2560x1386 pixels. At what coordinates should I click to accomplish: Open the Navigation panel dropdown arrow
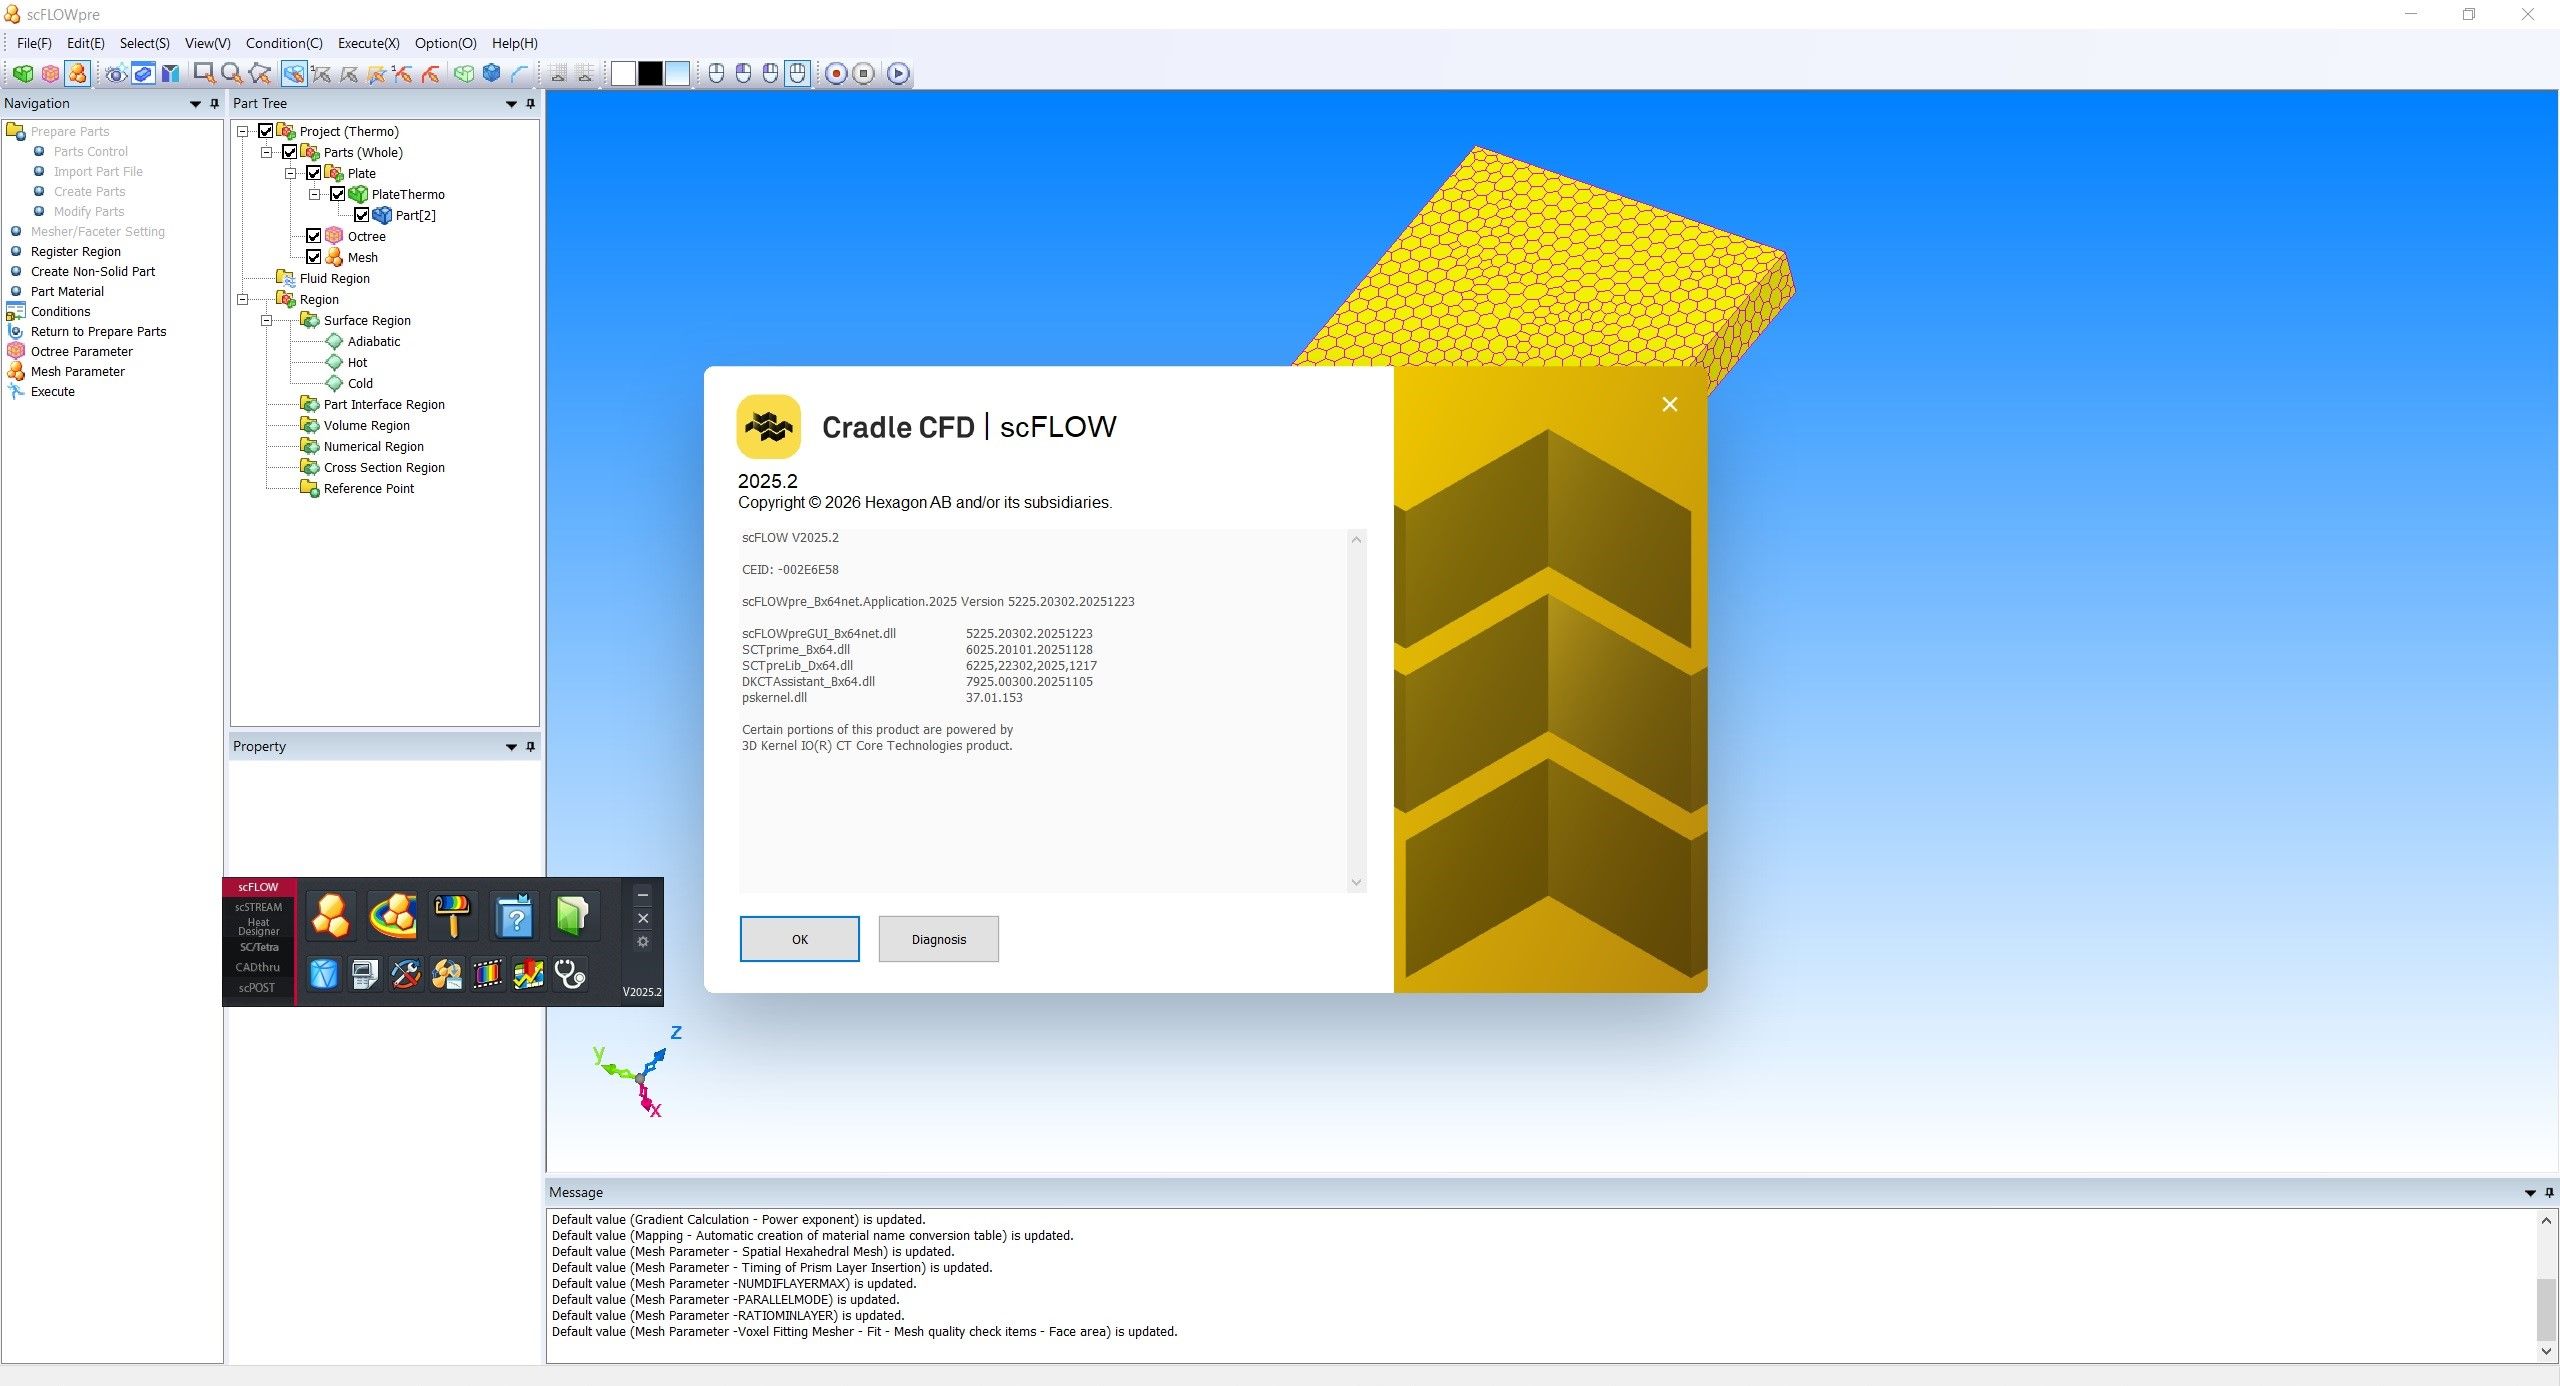click(195, 104)
